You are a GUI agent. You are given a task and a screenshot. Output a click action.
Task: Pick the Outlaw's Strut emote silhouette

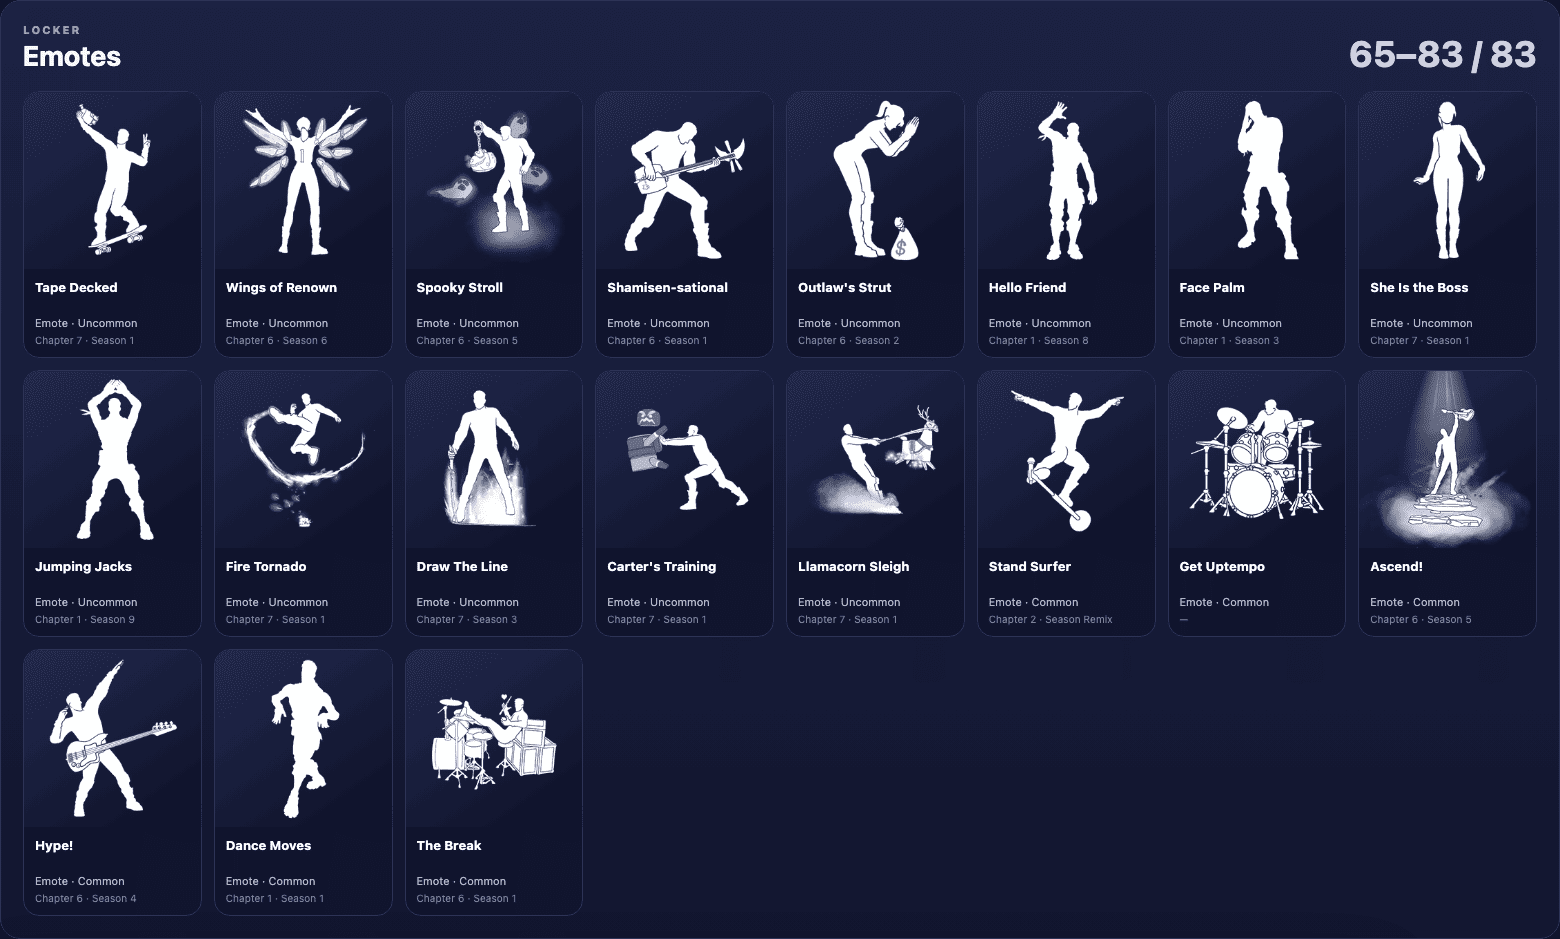coord(875,180)
